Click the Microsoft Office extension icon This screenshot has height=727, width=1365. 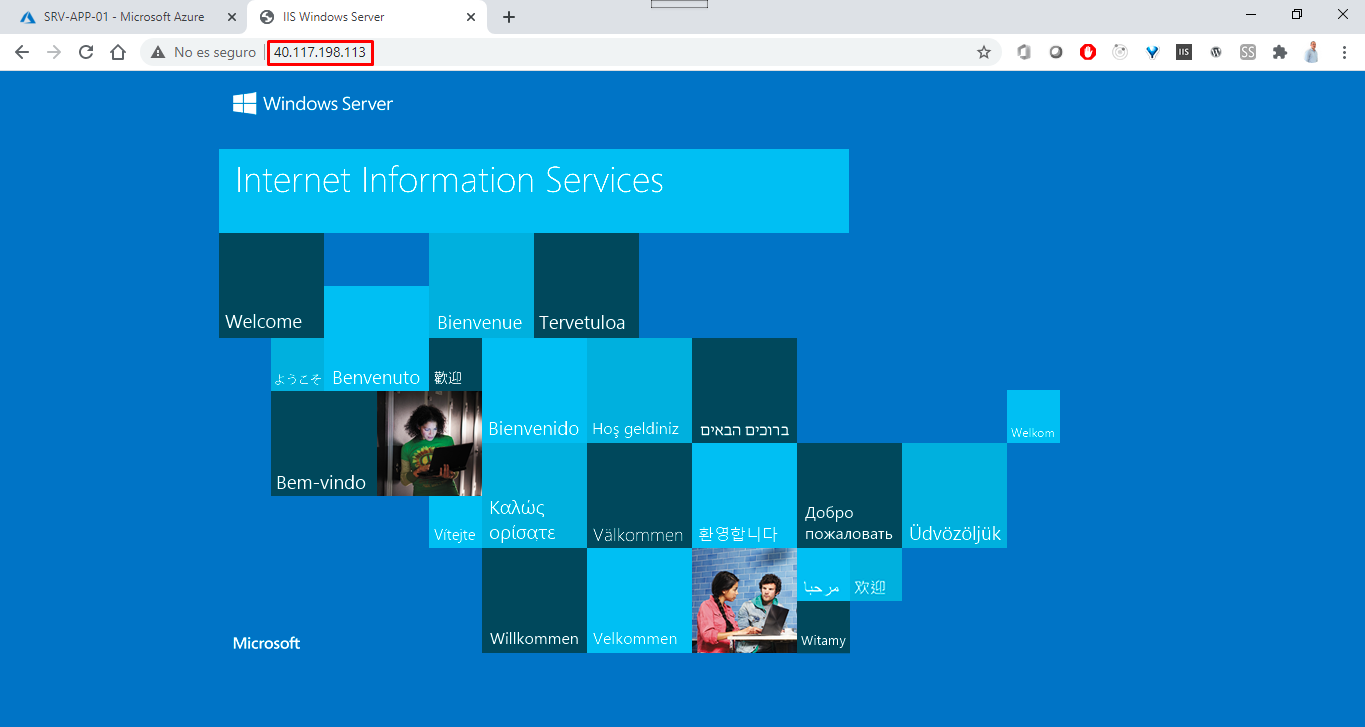1023,51
